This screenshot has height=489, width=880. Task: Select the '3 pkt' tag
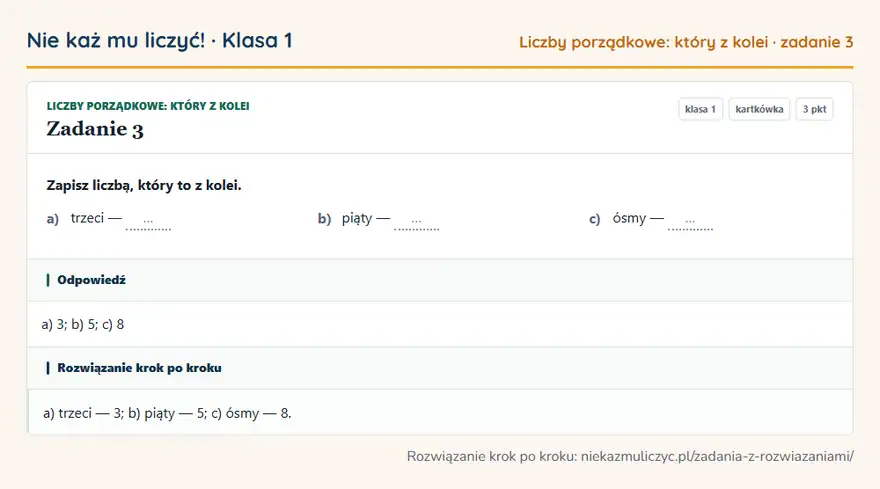pyautogui.click(x=814, y=109)
